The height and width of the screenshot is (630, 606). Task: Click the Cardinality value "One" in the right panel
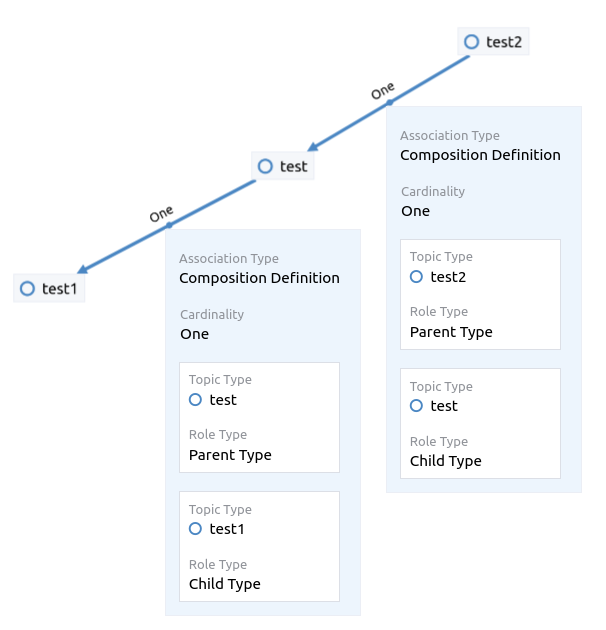tap(415, 211)
